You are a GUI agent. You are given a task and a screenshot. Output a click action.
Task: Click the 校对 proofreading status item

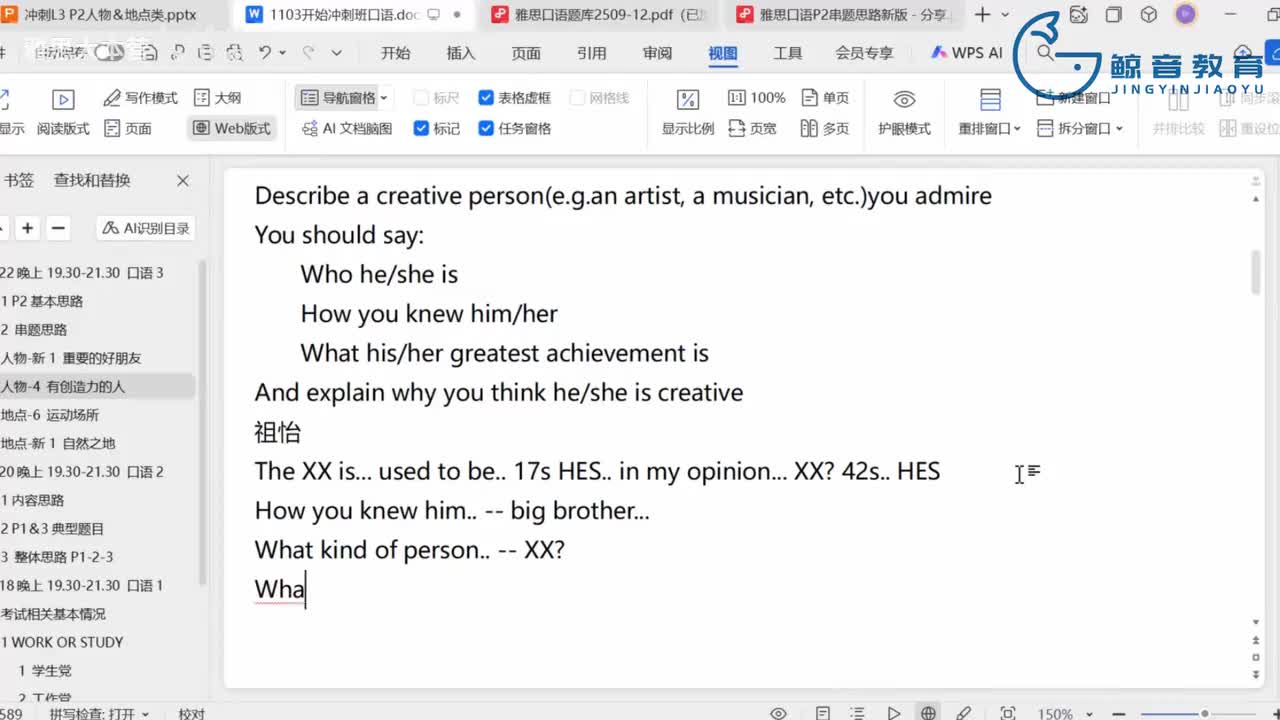click(x=191, y=714)
